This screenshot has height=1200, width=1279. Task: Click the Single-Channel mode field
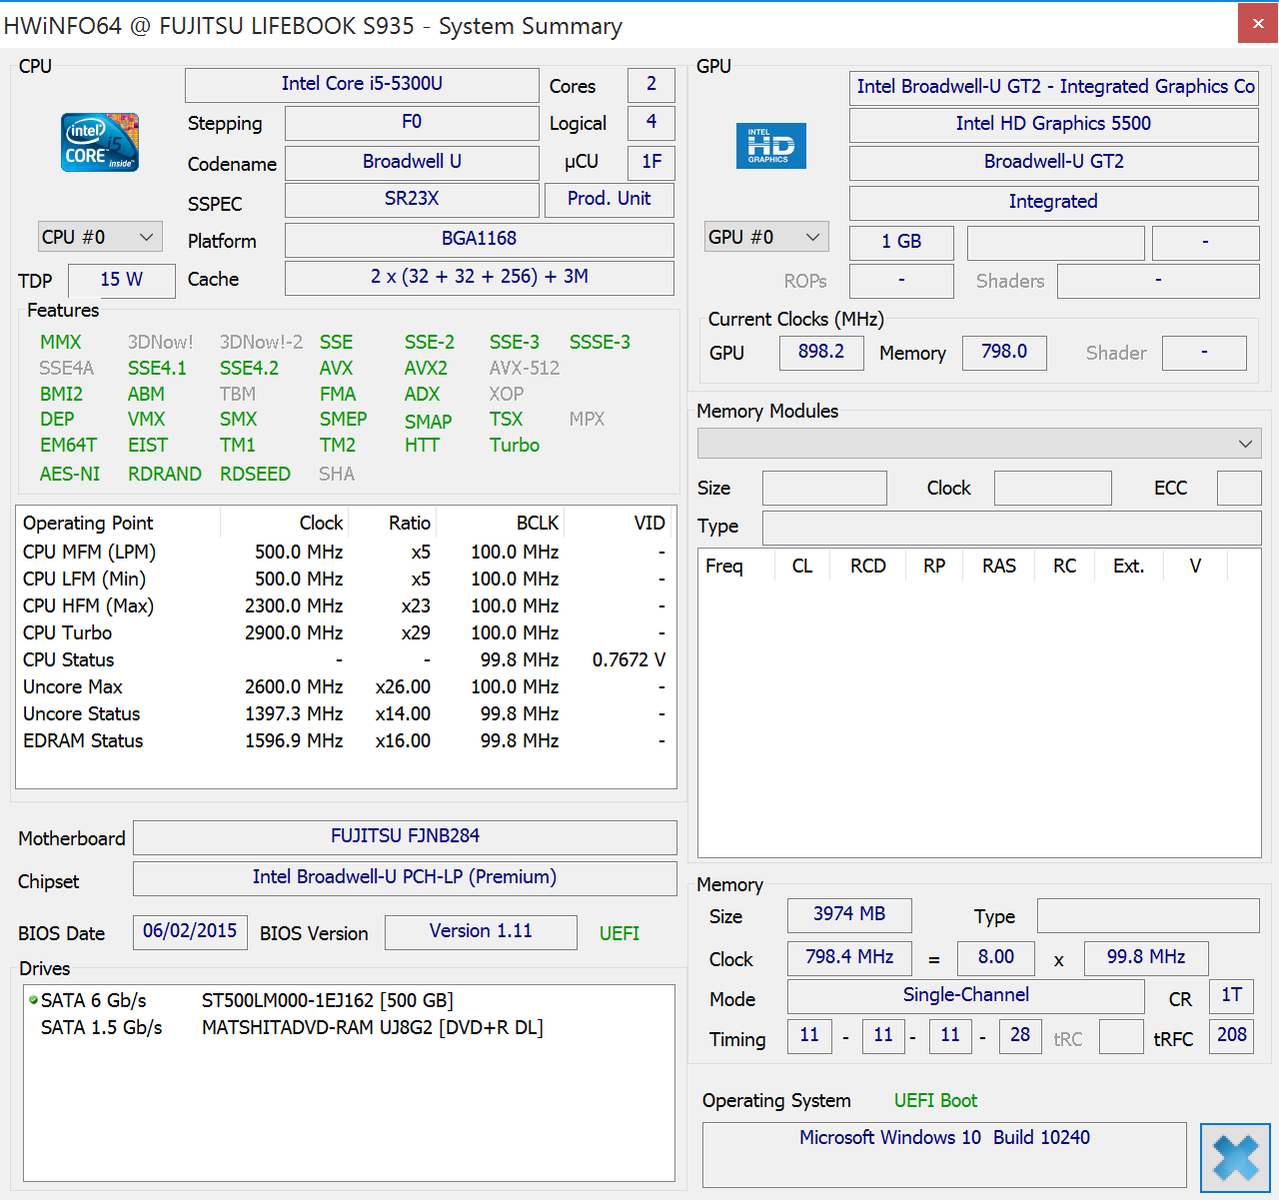966,996
